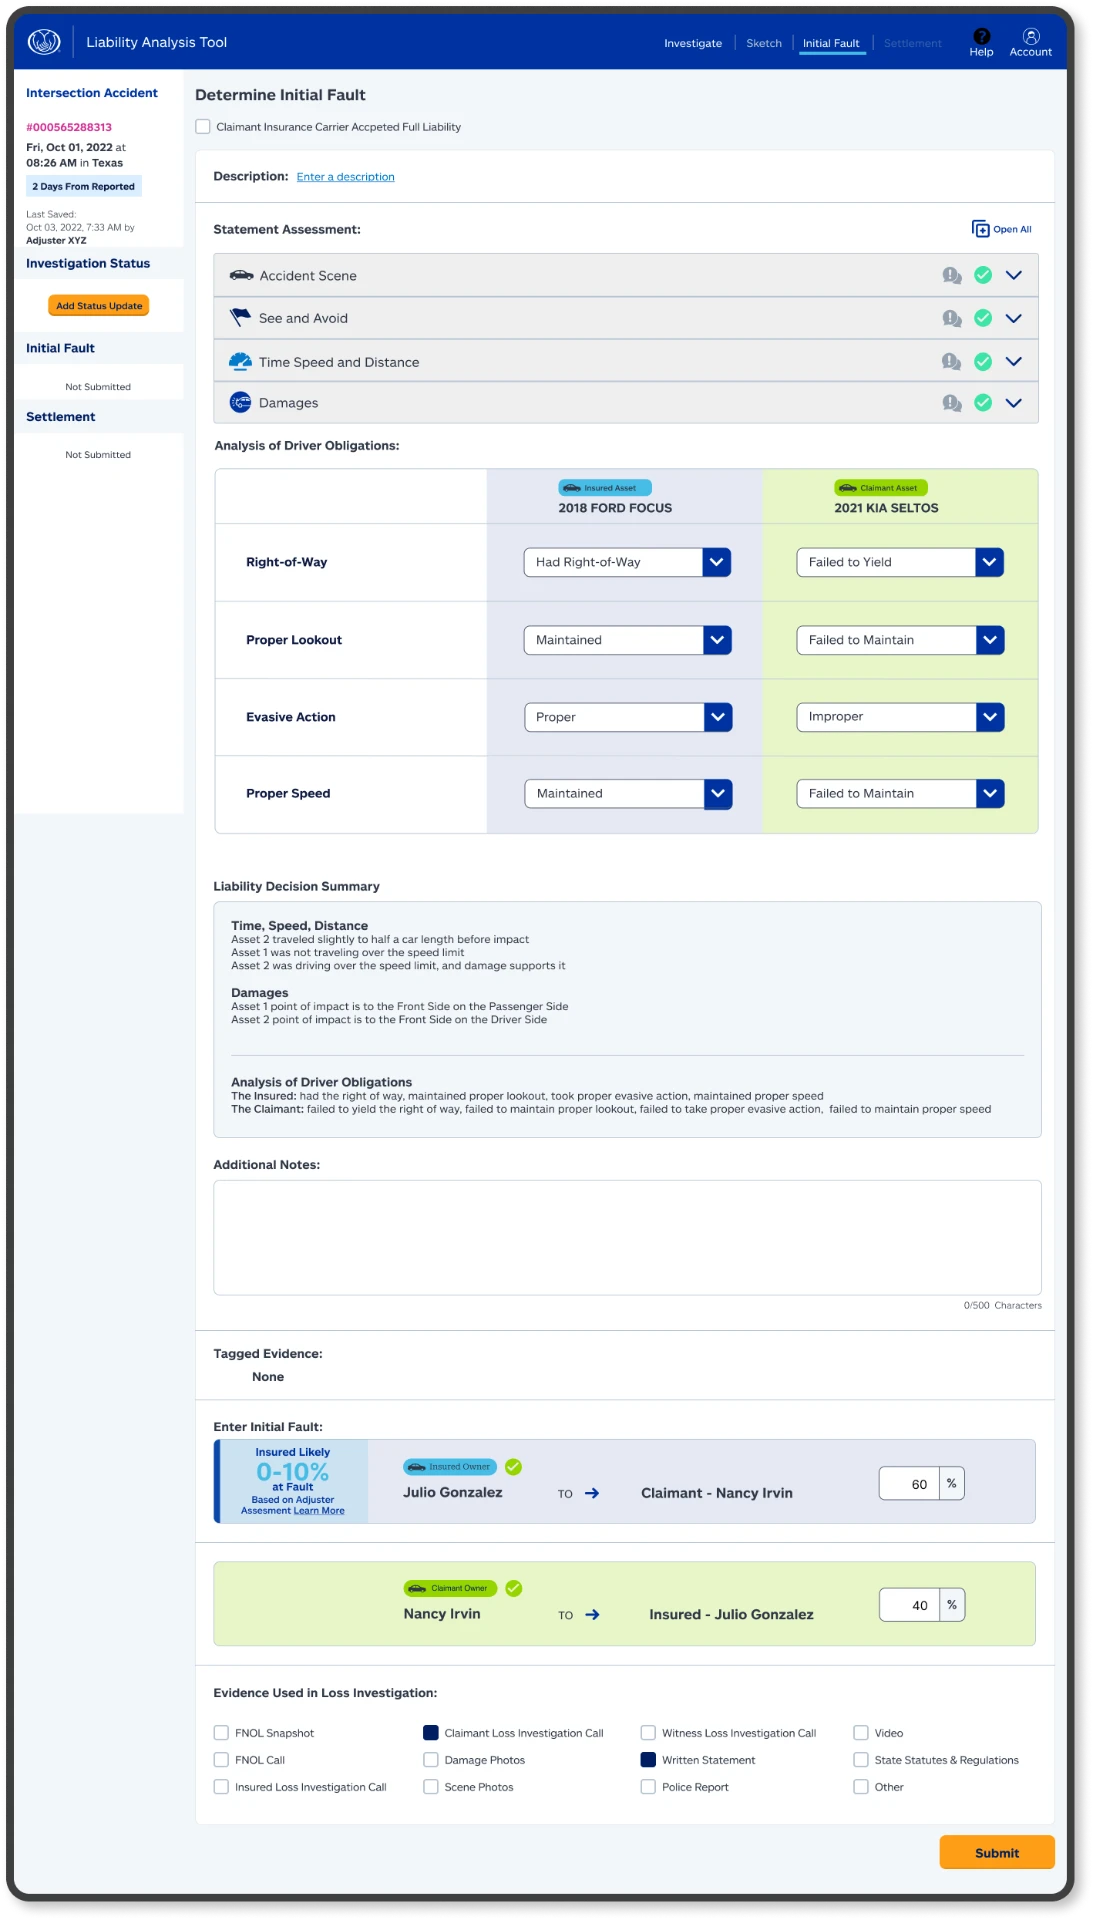The image size is (1093, 1920).
Task: Open the Account profile icon
Action: coord(1030,36)
